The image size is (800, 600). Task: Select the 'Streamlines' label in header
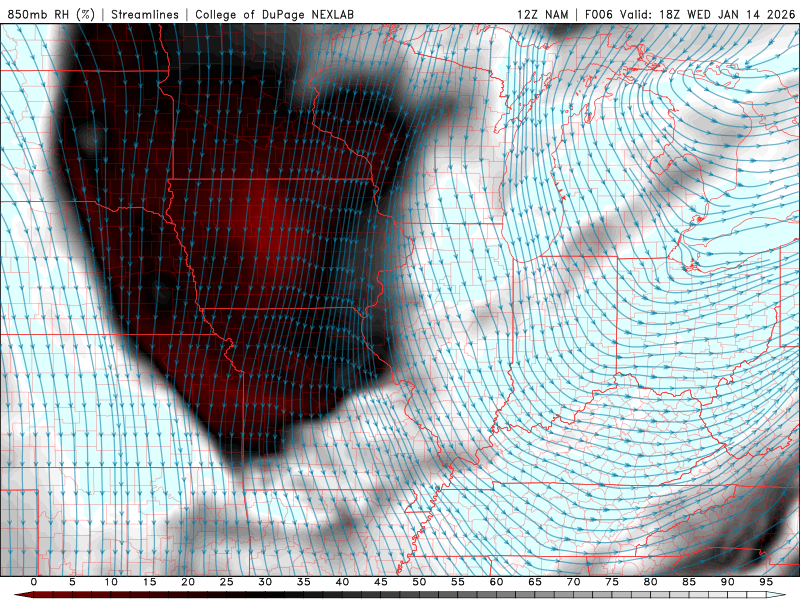click(145, 14)
